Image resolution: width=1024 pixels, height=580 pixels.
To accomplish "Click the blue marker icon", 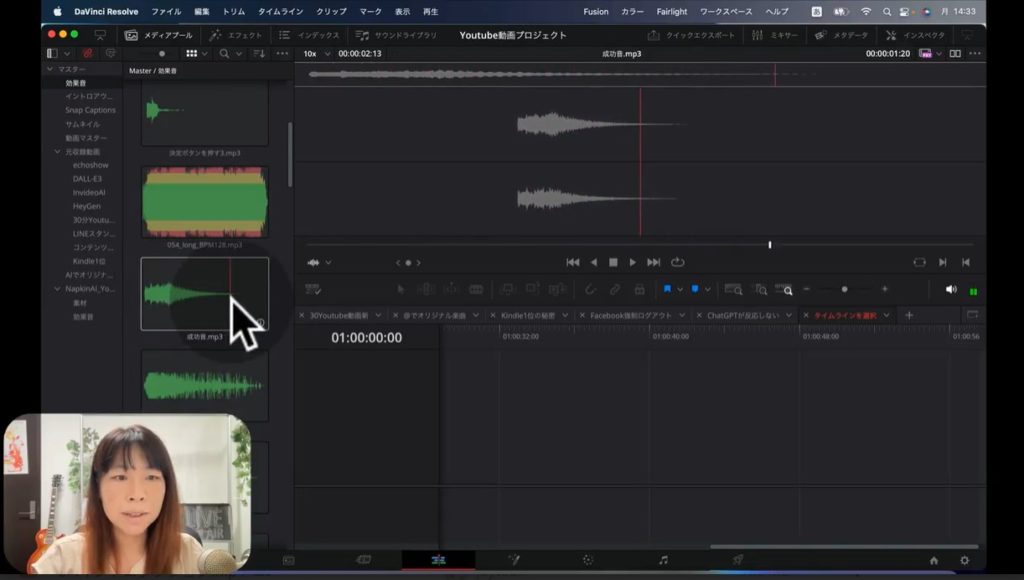I will pyautogui.click(x=695, y=289).
